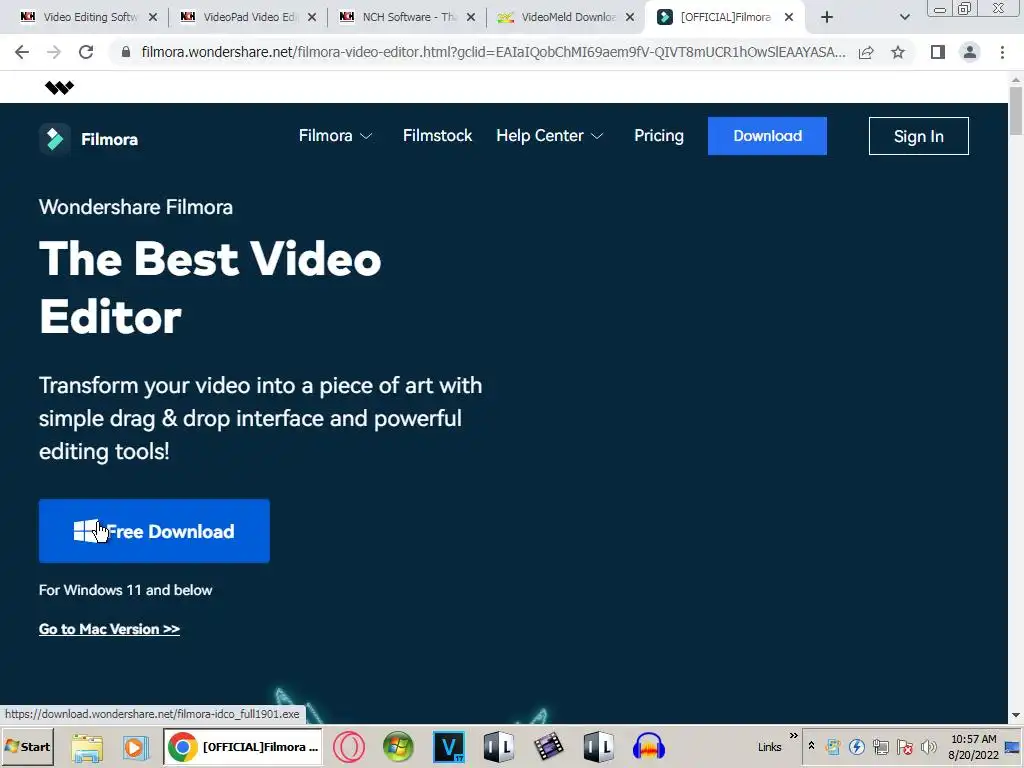Click the address bar URL
1024x768 pixels.
pos(493,52)
